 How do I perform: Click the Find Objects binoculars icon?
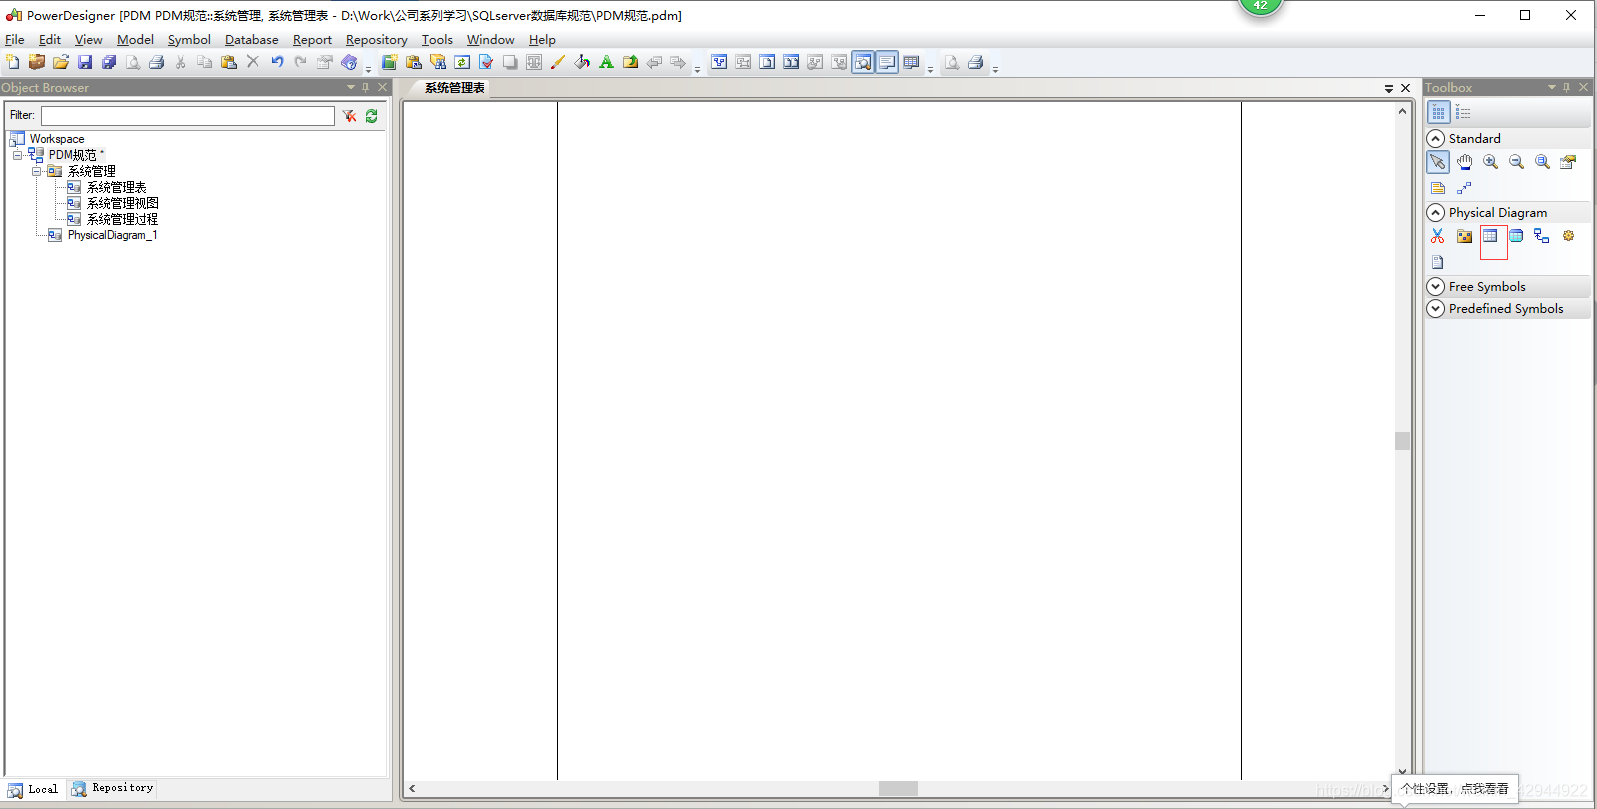point(438,62)
